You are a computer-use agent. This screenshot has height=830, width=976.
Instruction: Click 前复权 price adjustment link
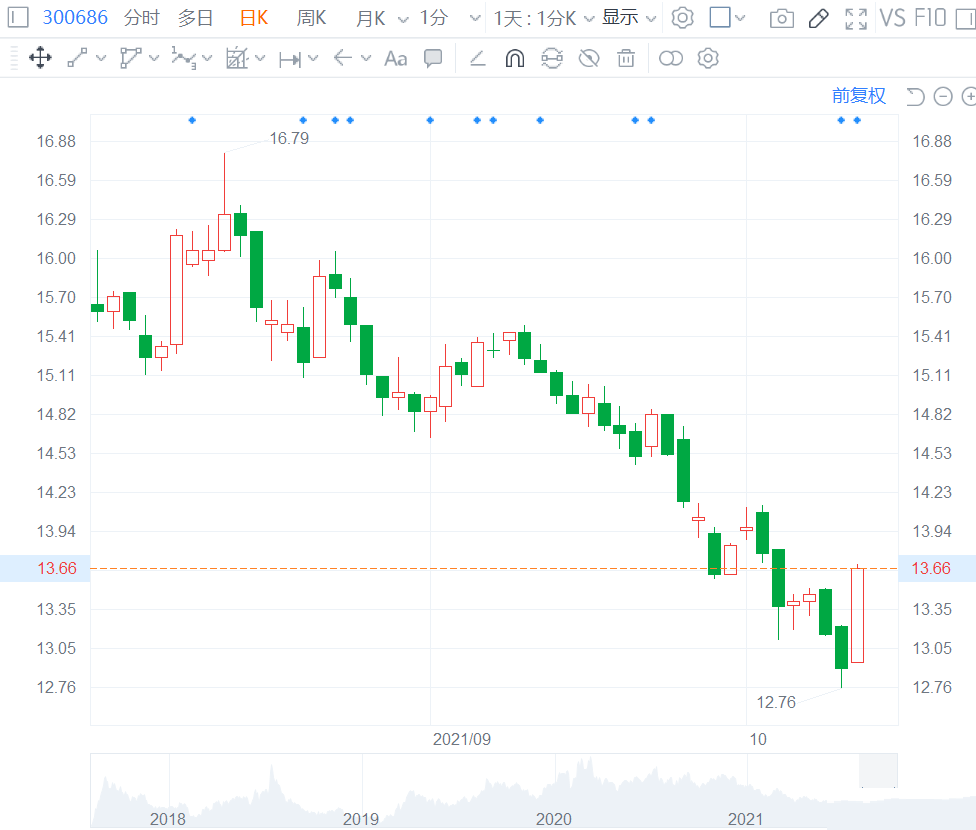click(859, 96)
